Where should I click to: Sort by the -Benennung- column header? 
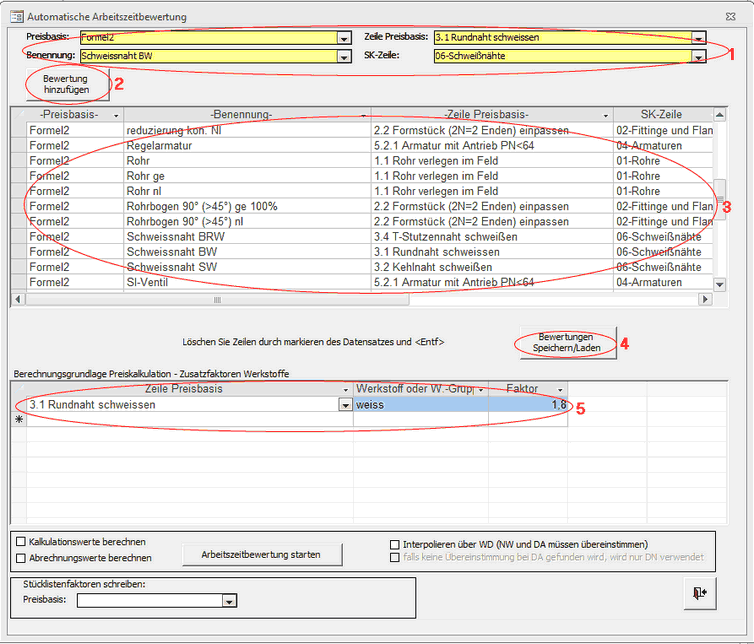click(x=241, y=115)
